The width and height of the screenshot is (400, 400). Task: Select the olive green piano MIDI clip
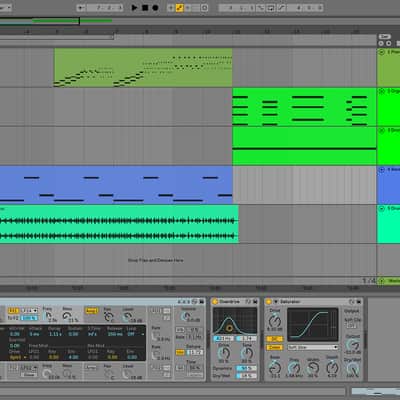(143, 68)
